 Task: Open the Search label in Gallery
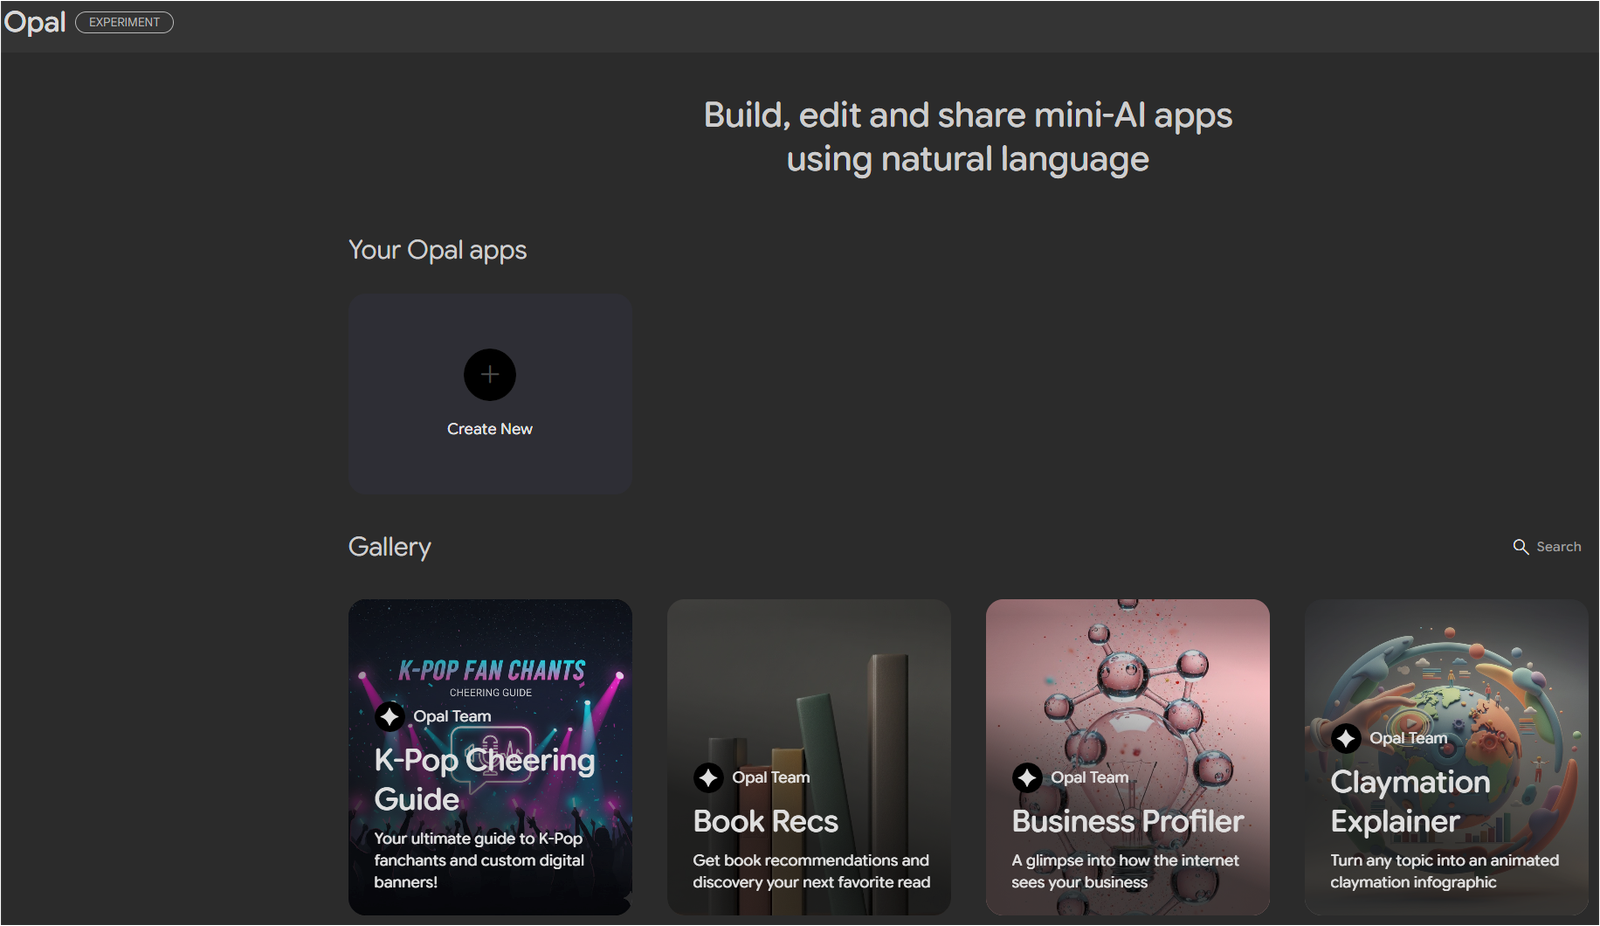point(1559,547)
